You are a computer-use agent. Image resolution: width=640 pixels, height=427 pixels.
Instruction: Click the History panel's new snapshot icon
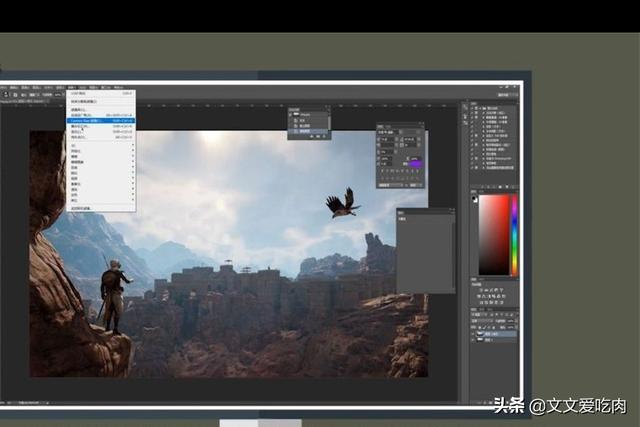click(x=318, y=137)
